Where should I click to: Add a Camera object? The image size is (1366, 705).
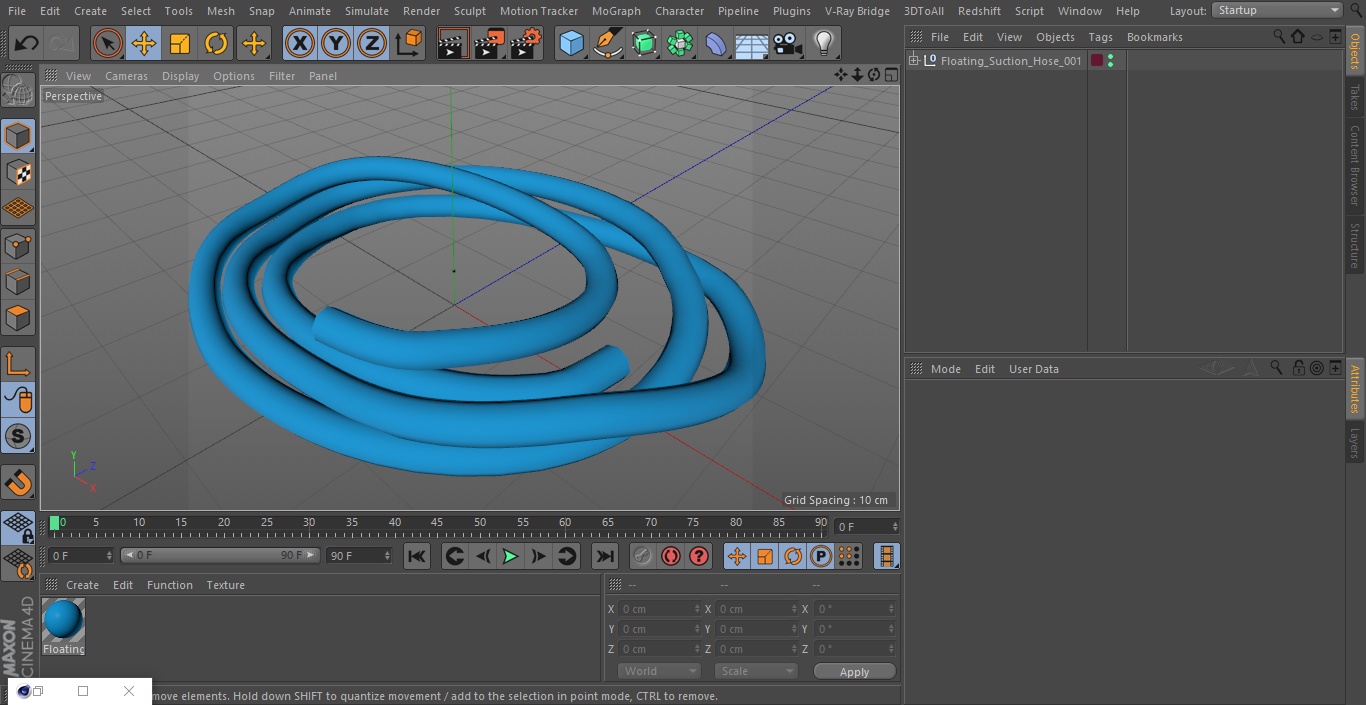point(788,44)
